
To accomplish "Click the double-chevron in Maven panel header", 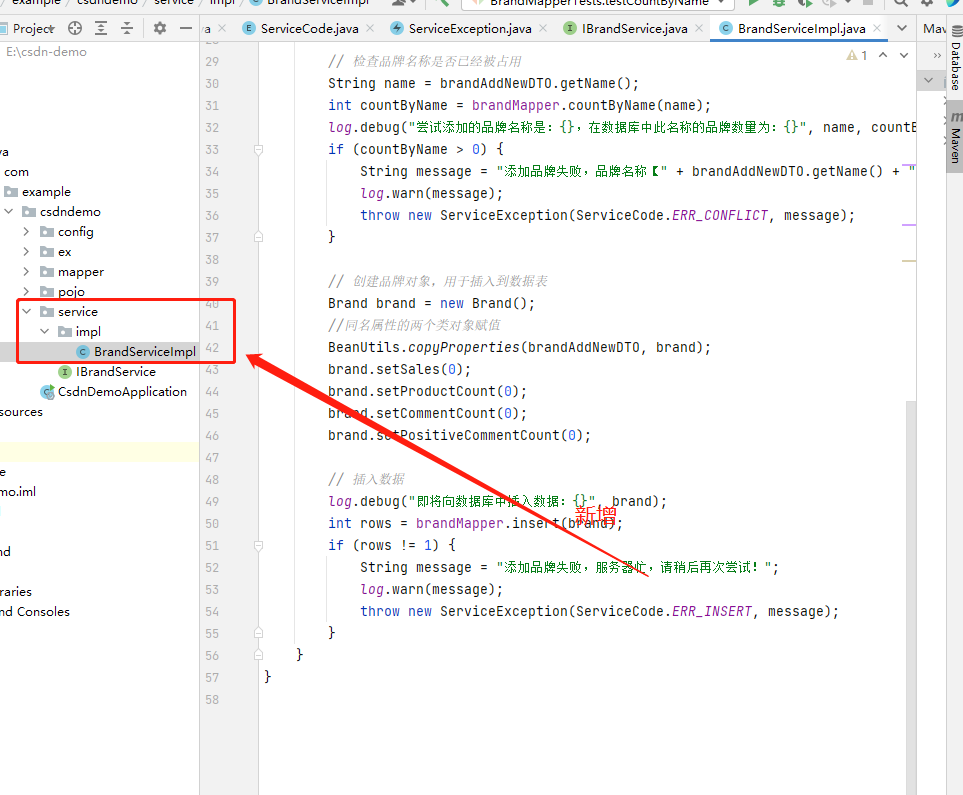I will tap(937, 55).
